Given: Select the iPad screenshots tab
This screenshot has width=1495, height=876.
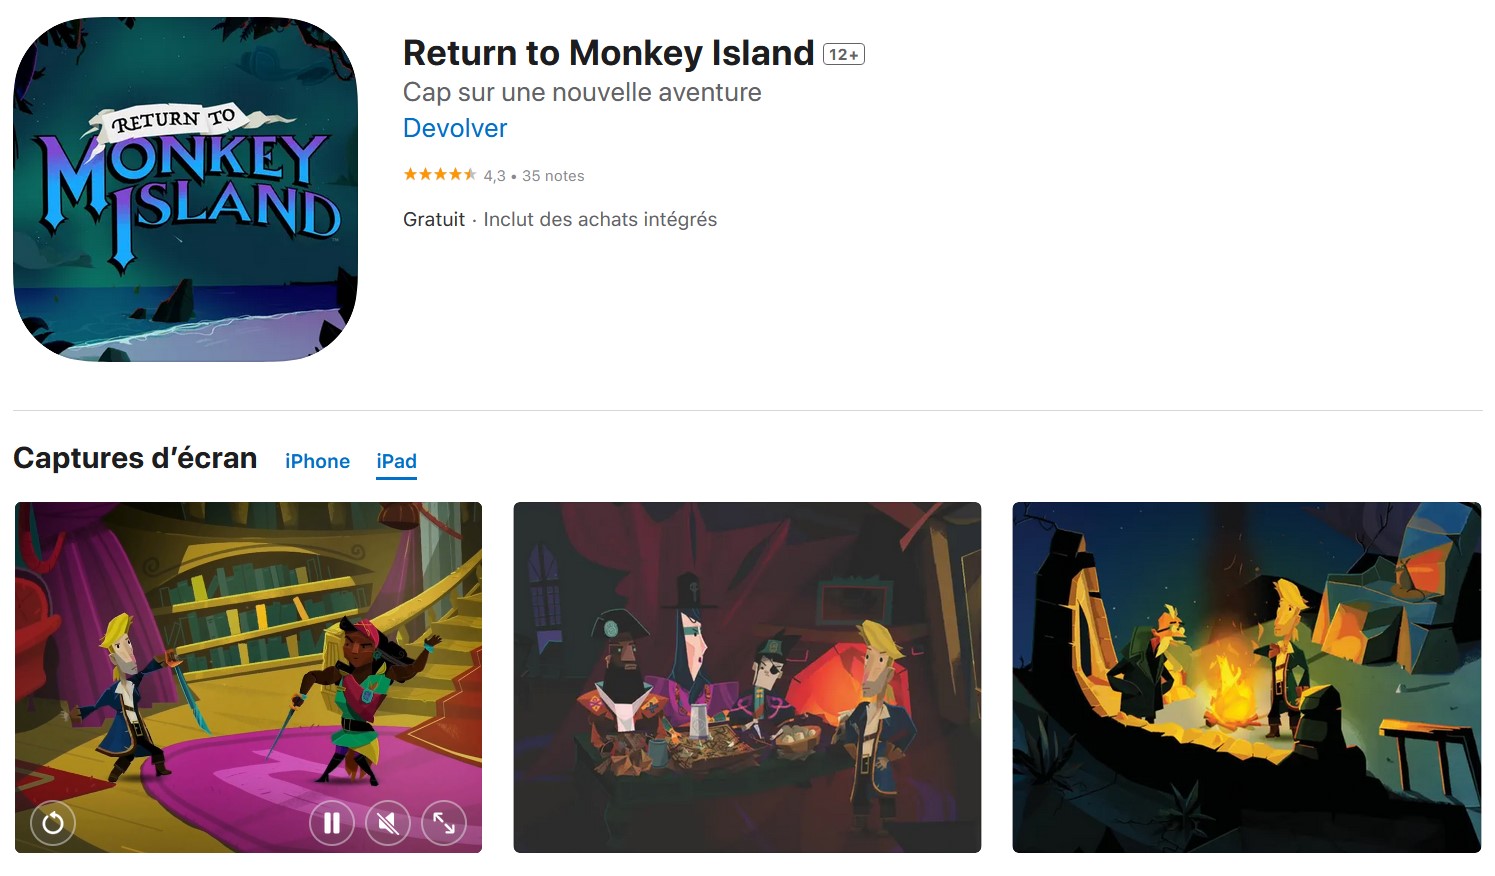Looking at the screenshot, I should click(x=396, y=461).
